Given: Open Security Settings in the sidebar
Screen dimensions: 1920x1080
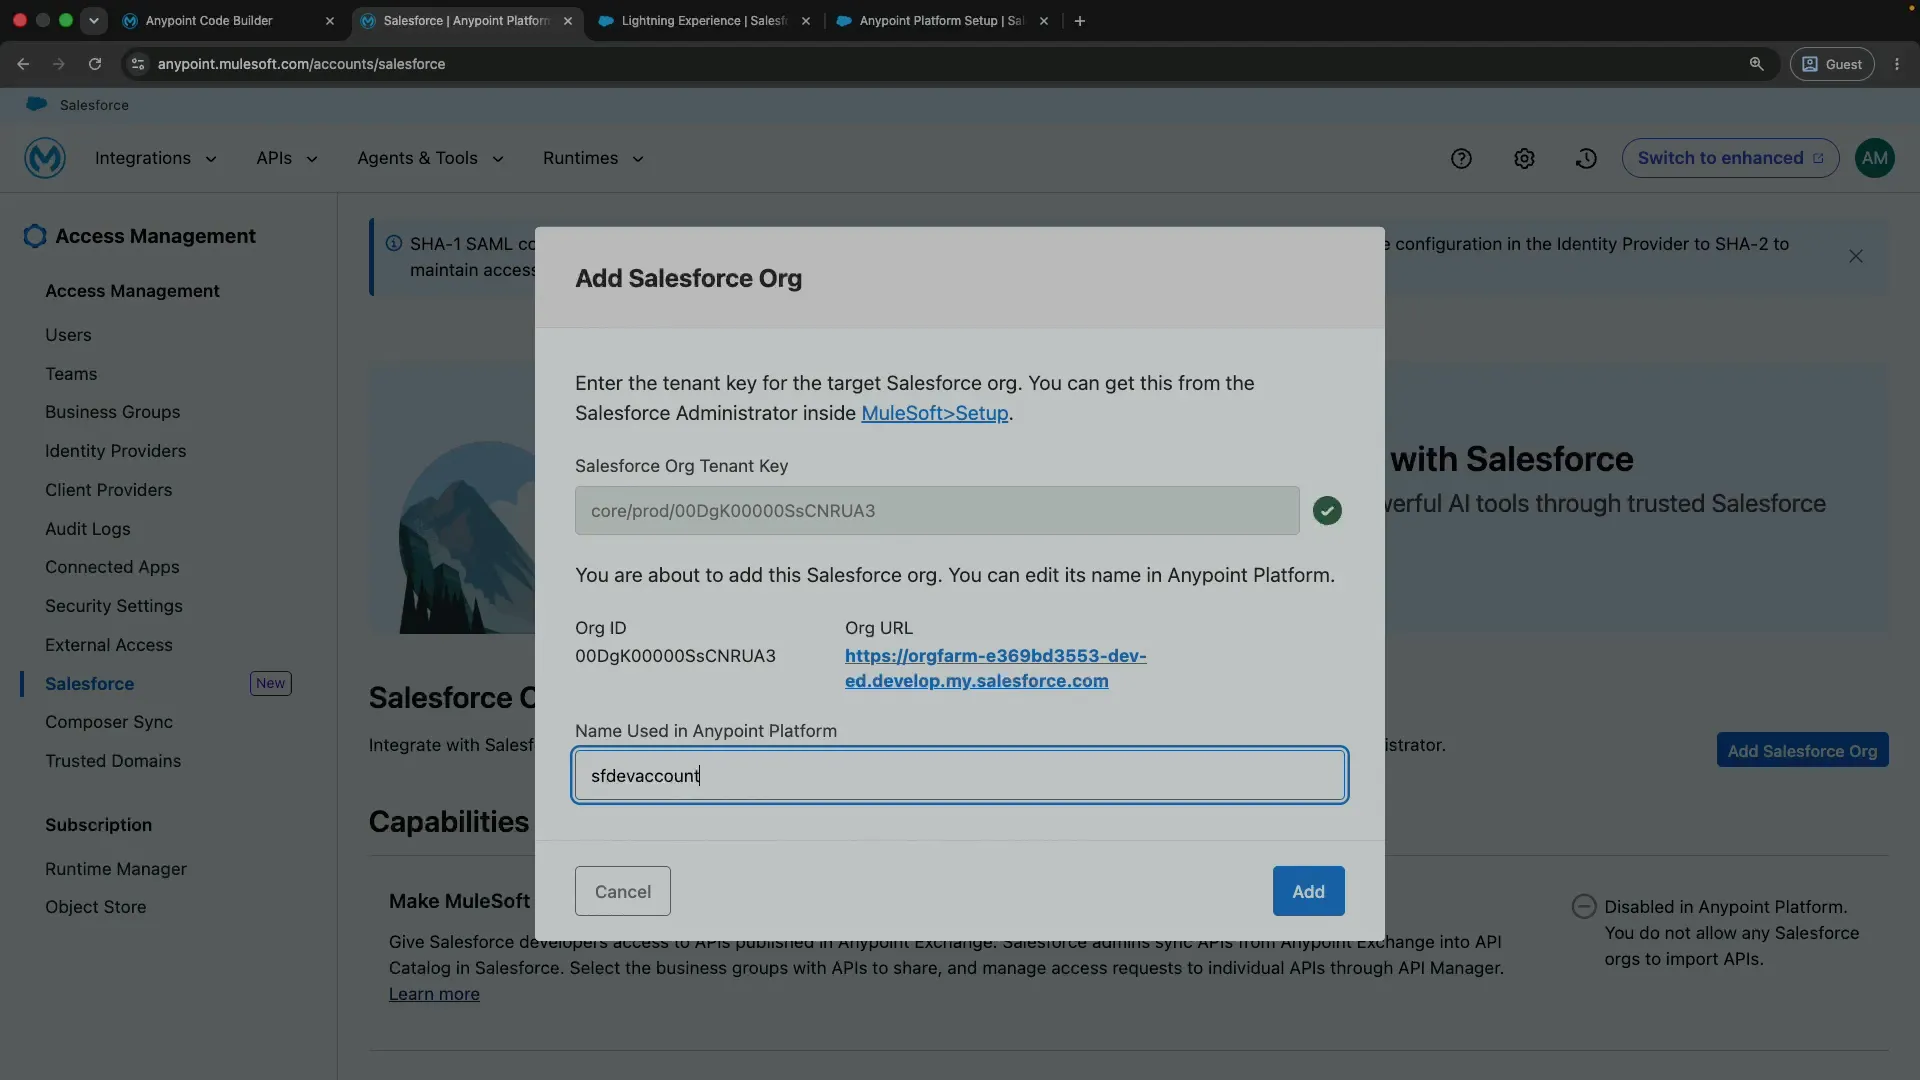Looking at the screenshot, I should pos(114,606).
